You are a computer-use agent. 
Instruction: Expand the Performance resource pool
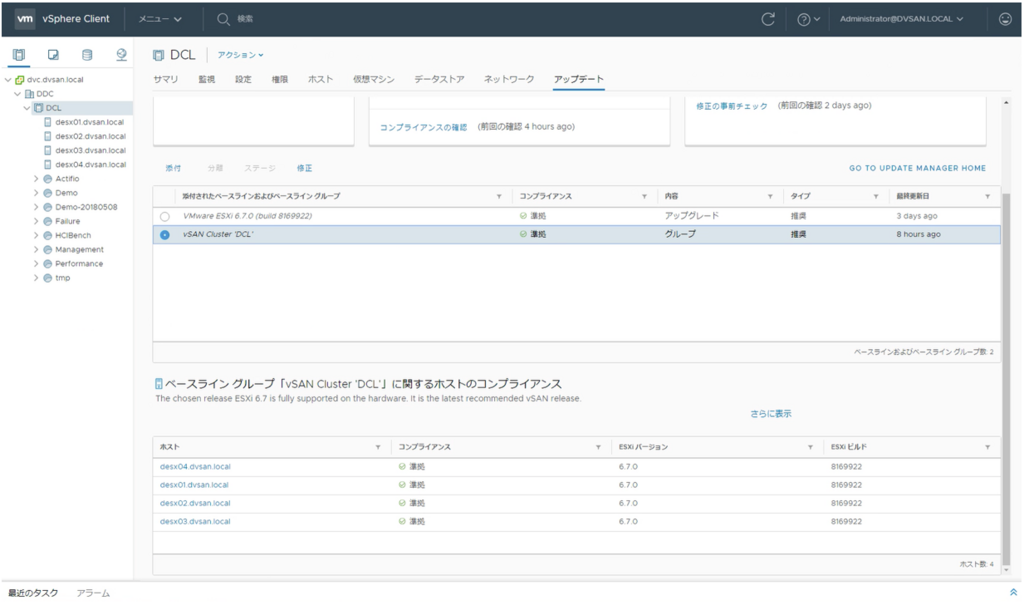pyautogui.click(x=36, y=264)
